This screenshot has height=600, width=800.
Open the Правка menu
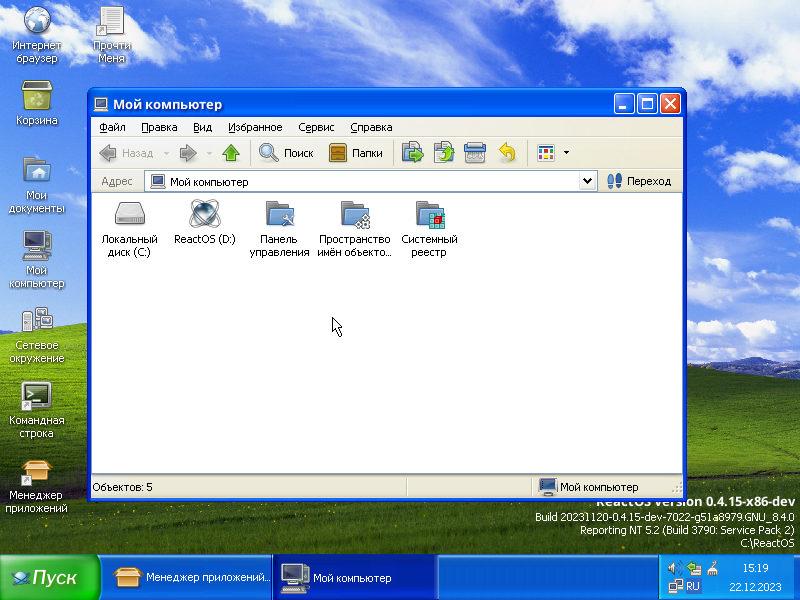[x=159, y=127]
